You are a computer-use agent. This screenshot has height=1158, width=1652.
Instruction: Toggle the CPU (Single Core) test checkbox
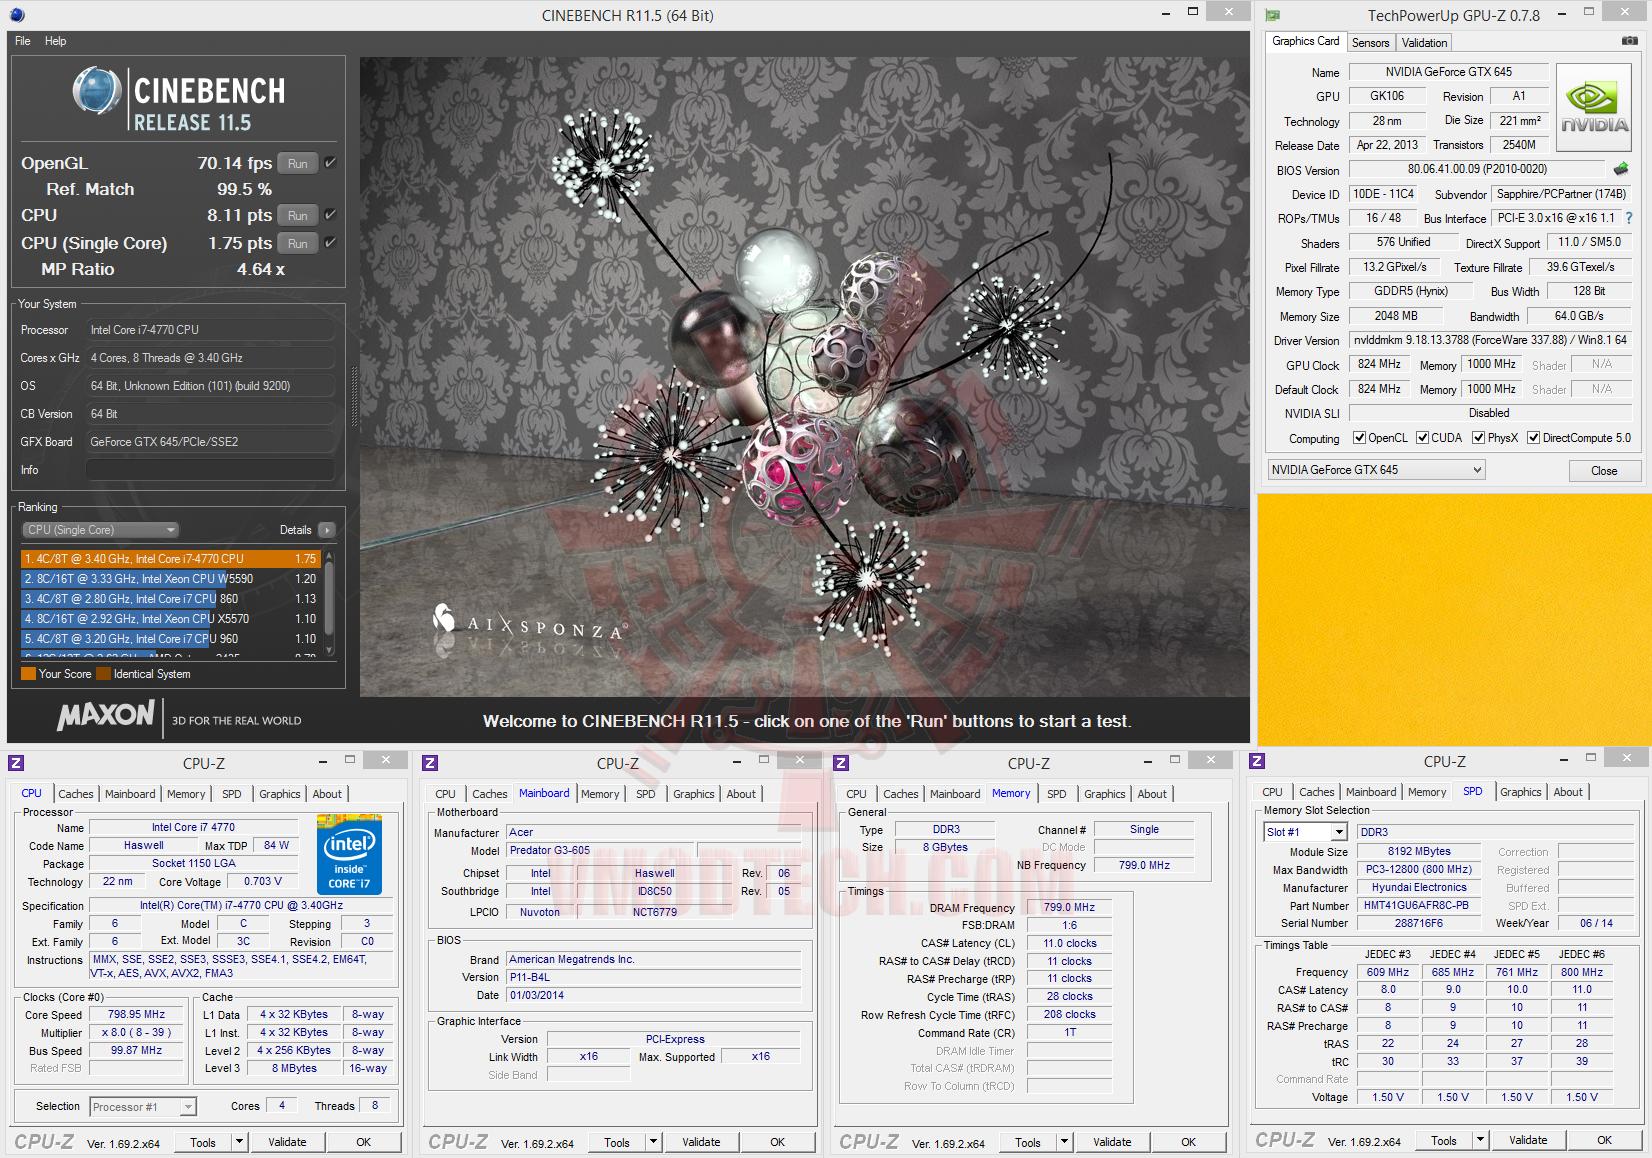coord(330,242)
